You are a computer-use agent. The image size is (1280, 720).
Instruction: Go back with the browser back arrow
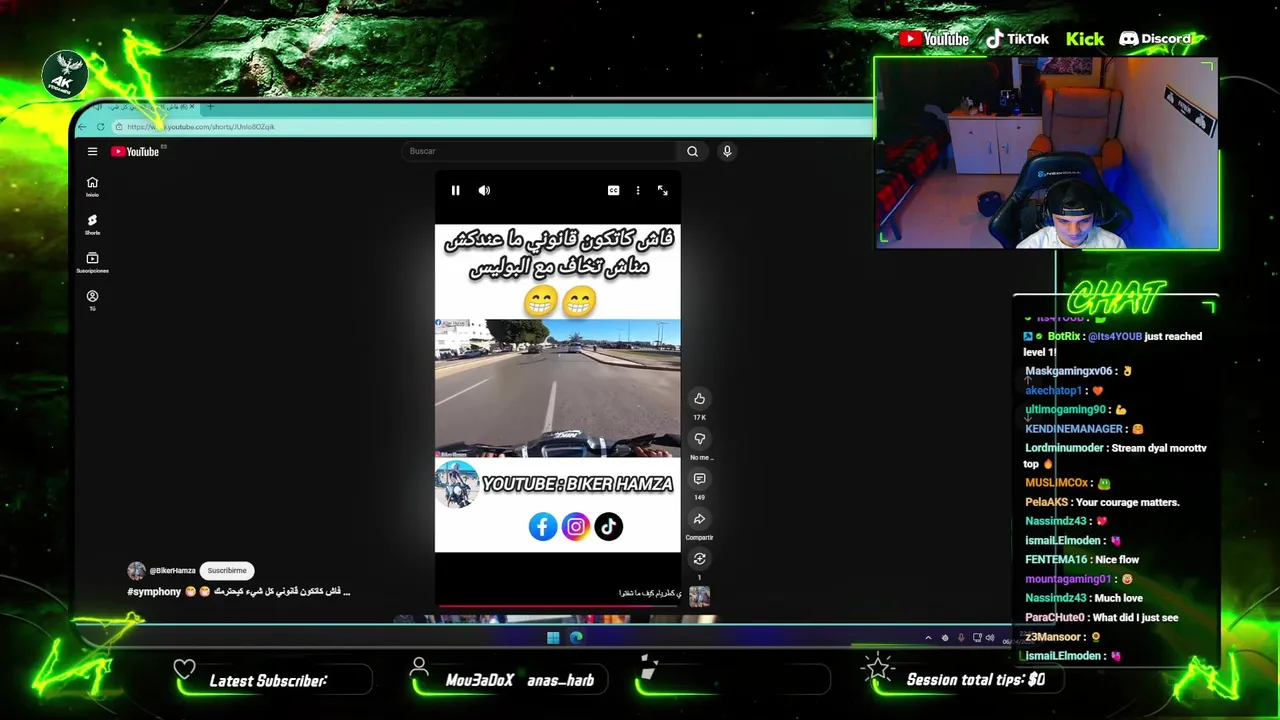click(82, 127)
